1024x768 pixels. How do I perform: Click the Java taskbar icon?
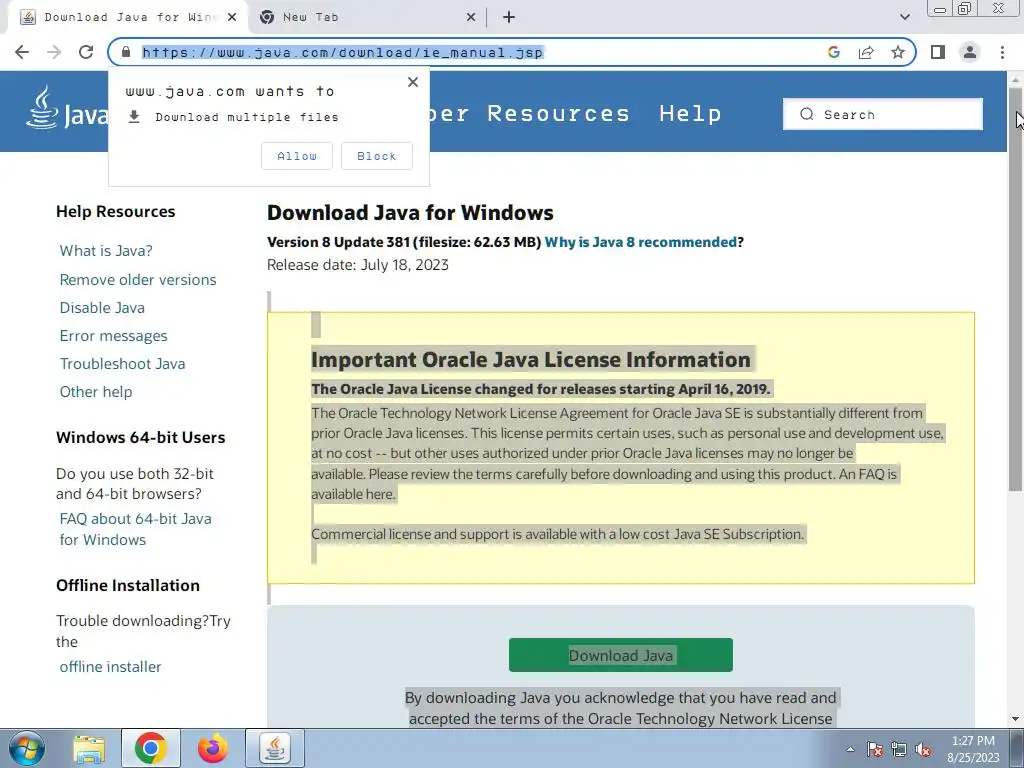[275, 748]
